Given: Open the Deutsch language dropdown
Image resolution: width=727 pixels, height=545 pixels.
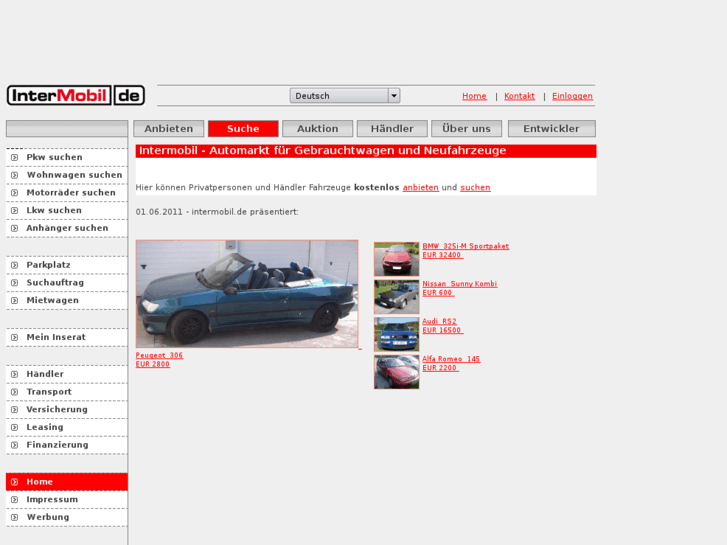Looking at the screenshot, I should 345,96.
